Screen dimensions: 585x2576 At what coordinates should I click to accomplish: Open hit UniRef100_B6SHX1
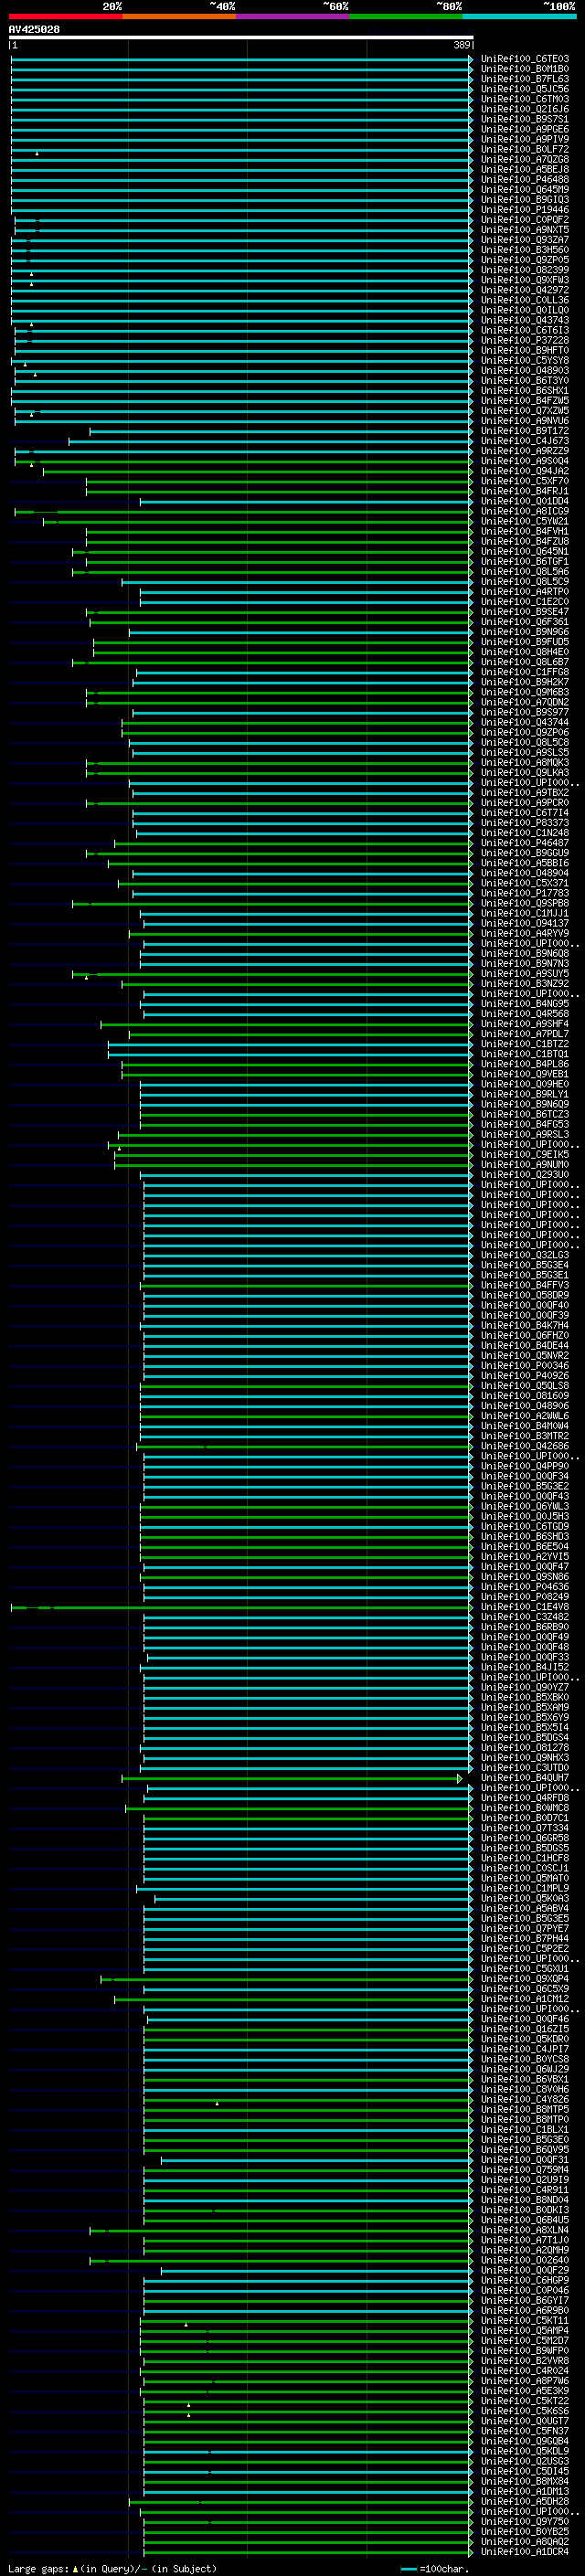(525, 391)
